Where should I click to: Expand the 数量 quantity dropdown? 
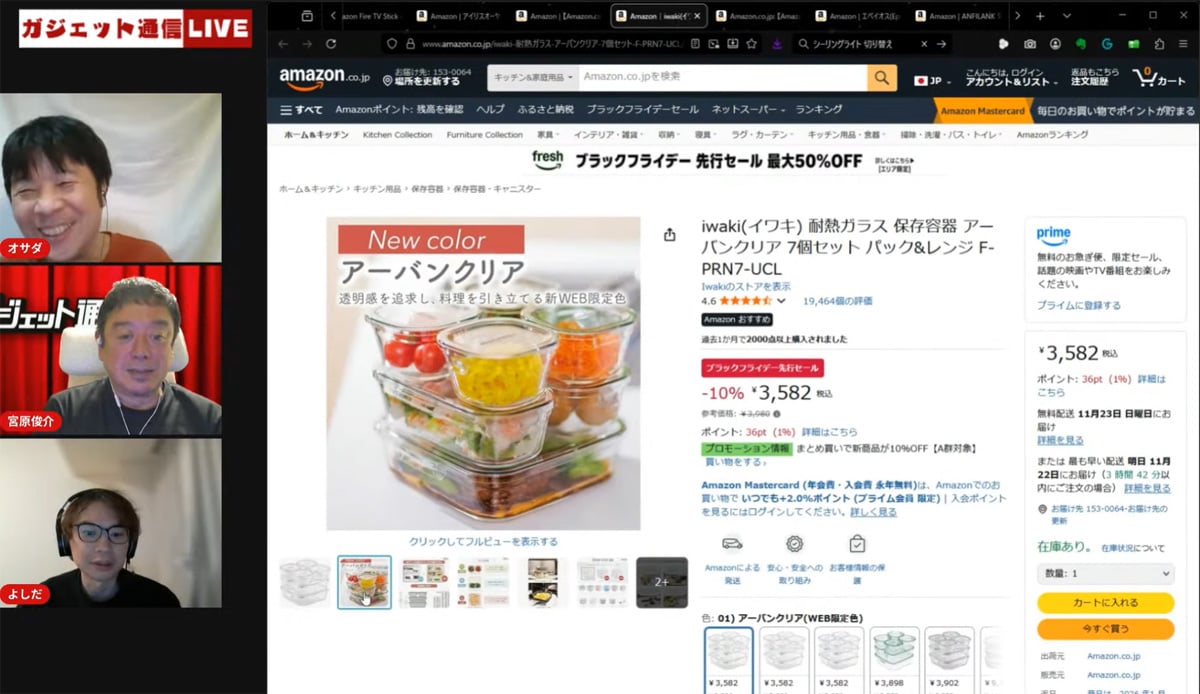[1105, 574]
